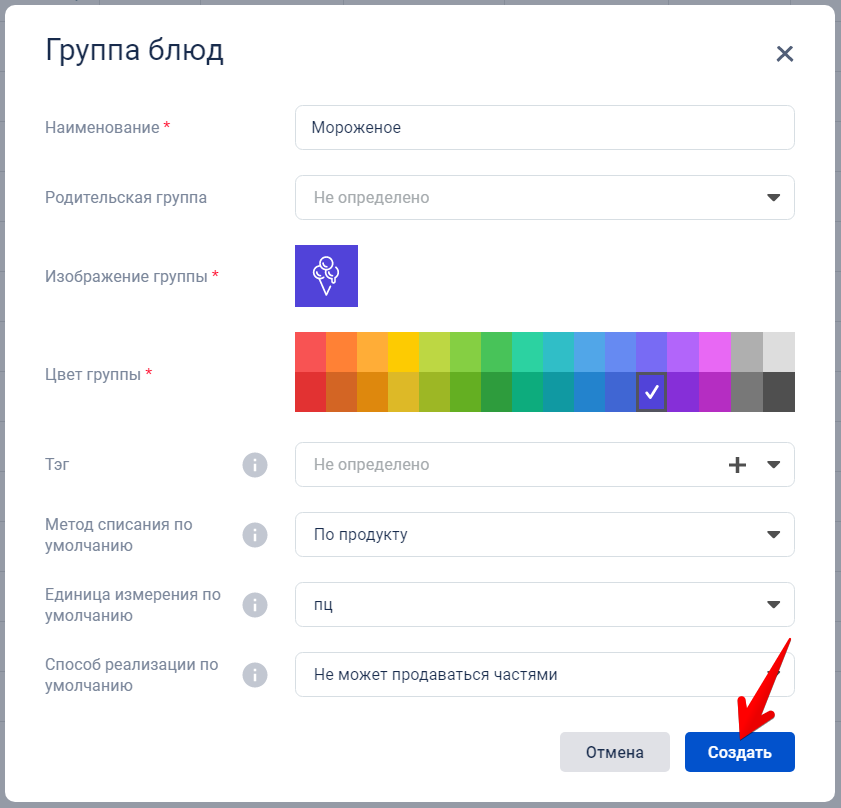Click the Отмена button

615,752
